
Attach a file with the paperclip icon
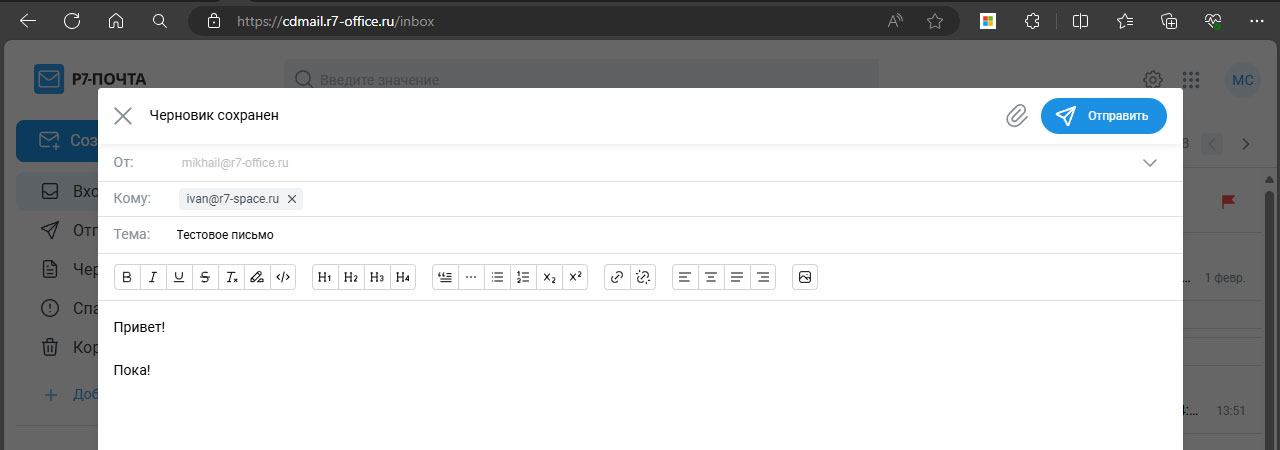coord(1016,116)
